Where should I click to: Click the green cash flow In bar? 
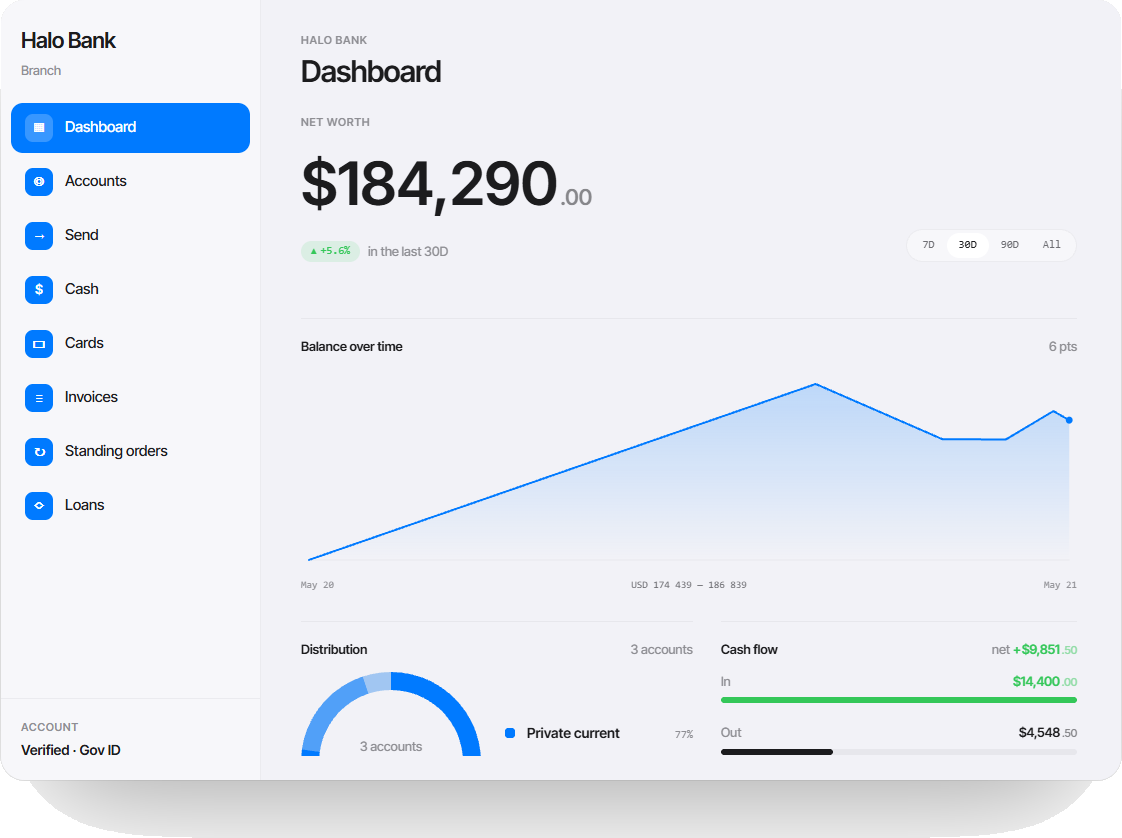899,700
